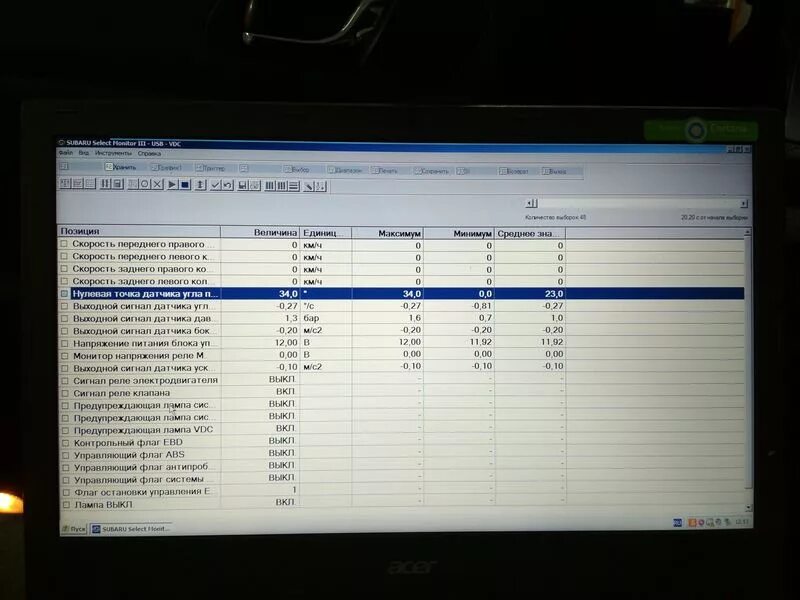Image resolution: width=800 pixels, height=600 pixels.
Task: Click the icon right of the pause bars
Action: (118, 184)
